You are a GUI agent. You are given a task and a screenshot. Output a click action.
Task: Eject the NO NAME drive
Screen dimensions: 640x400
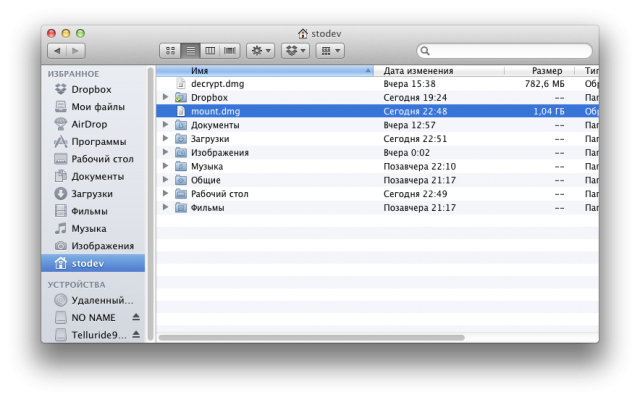pyautogui.click(x=136, y=317)
